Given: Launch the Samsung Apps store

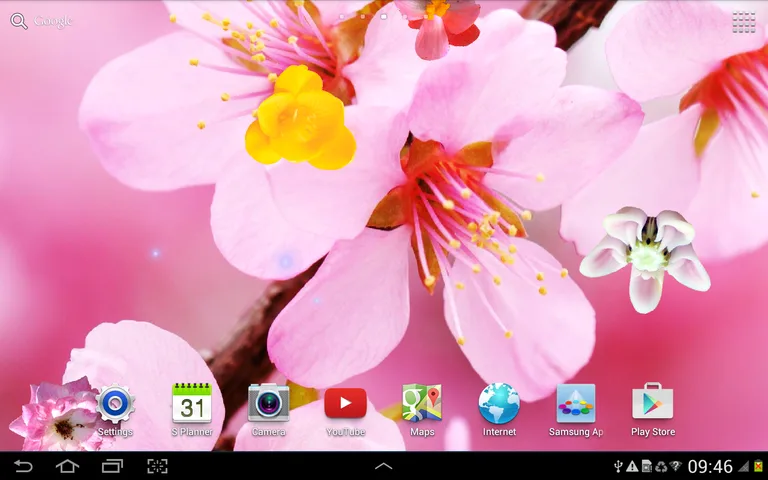Looking at the screenshot, I should pos(576,410).
